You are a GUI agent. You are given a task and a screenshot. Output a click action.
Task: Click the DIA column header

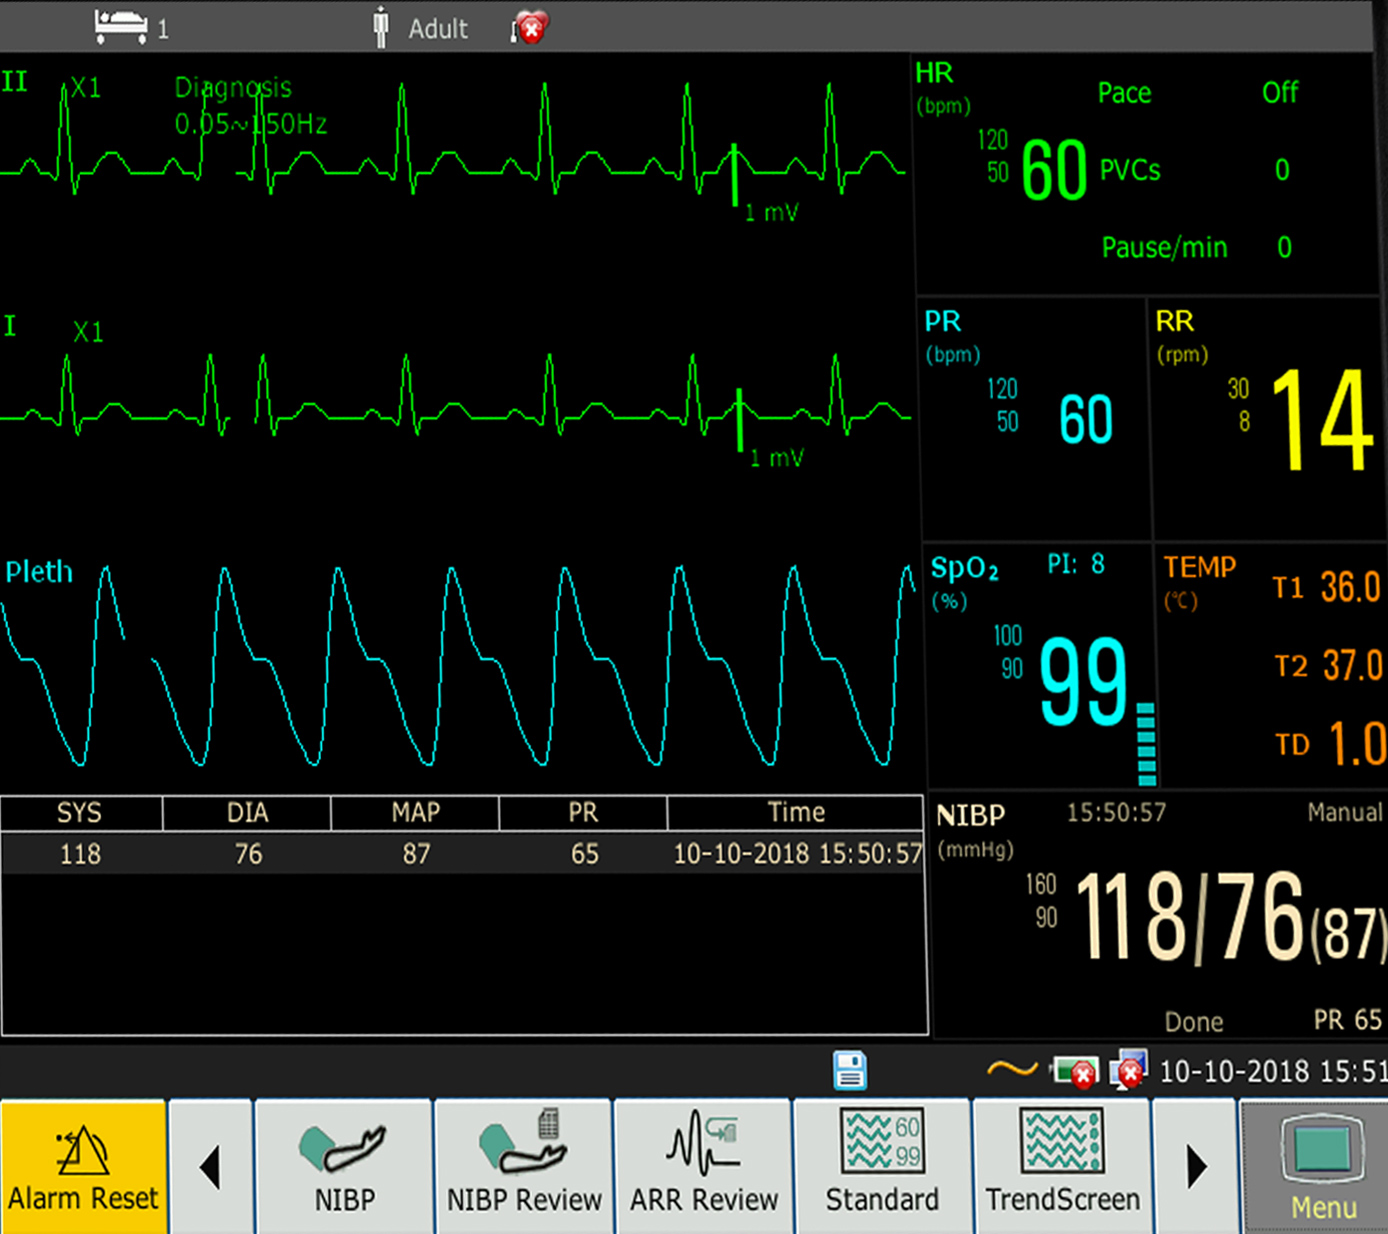click(247, 813)
